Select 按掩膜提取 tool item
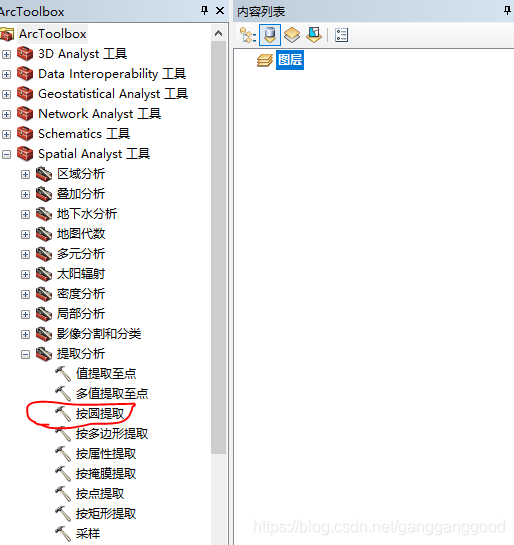 [x=106, y=473]
